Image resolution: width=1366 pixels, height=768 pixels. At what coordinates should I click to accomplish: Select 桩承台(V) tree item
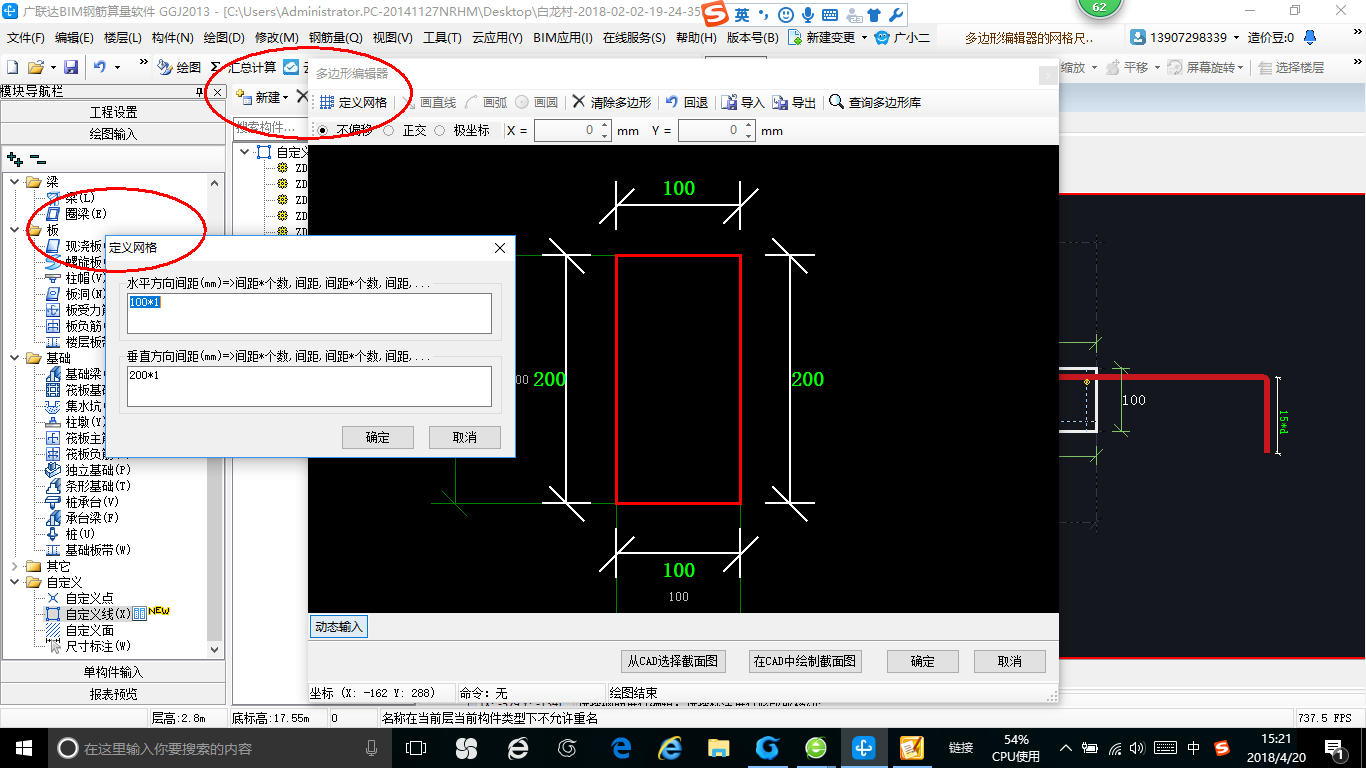pyautogui.click(x=83, y=502)
